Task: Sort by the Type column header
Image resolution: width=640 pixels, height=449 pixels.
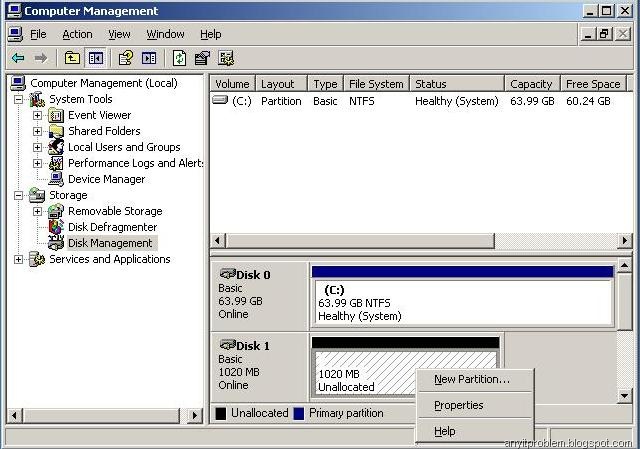Action: pyautogui.click(x=325, y=84)
